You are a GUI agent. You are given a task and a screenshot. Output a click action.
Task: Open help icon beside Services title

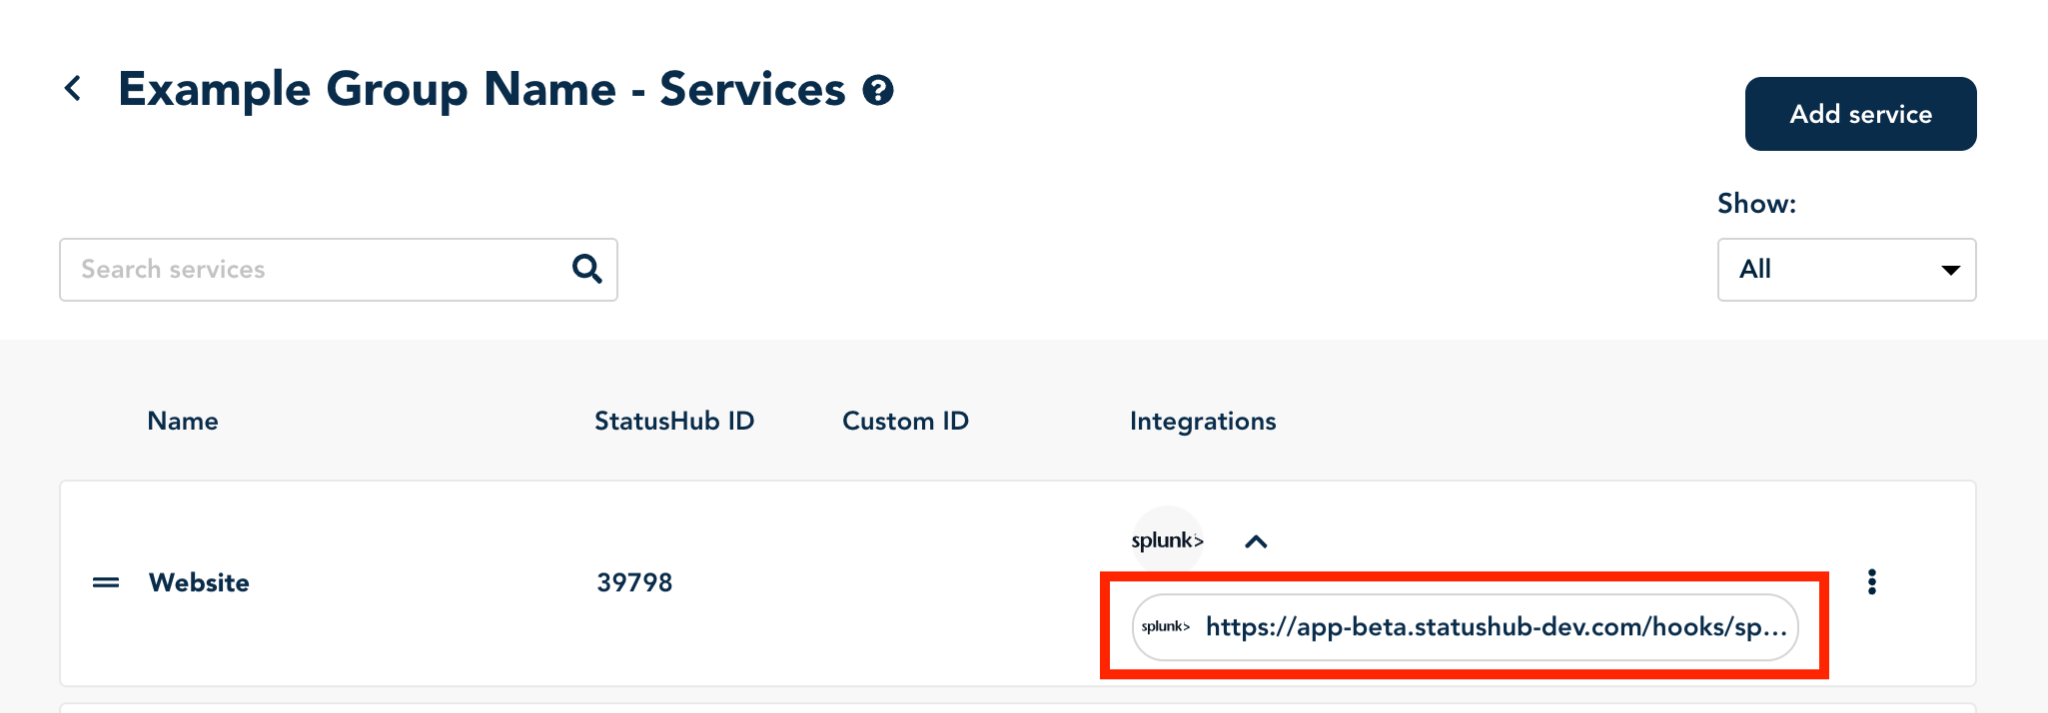878,91
